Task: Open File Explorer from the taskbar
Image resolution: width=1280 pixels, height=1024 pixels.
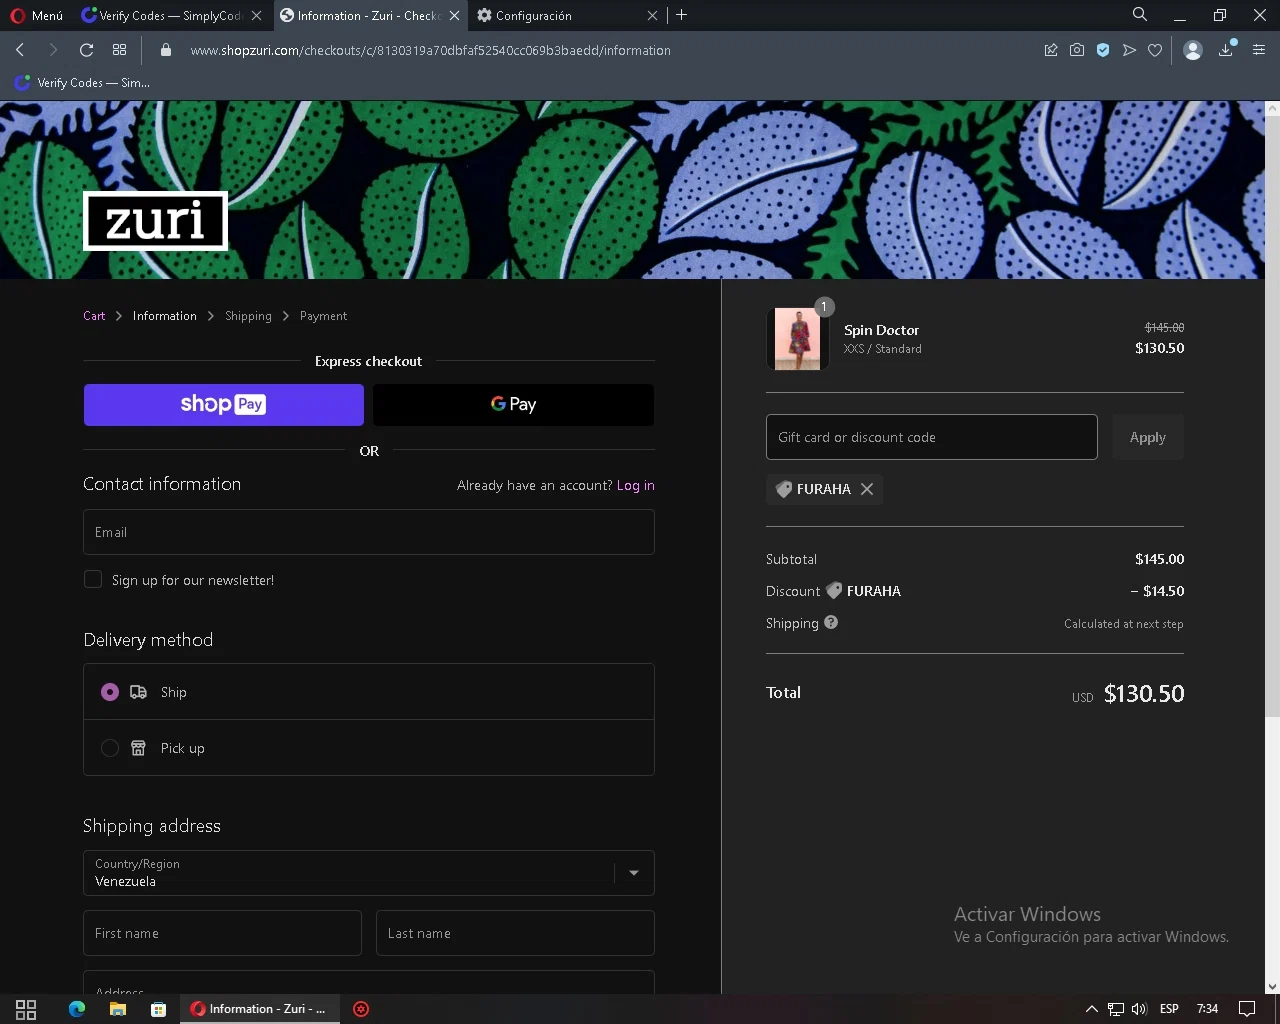Action: coord(117,1009)
